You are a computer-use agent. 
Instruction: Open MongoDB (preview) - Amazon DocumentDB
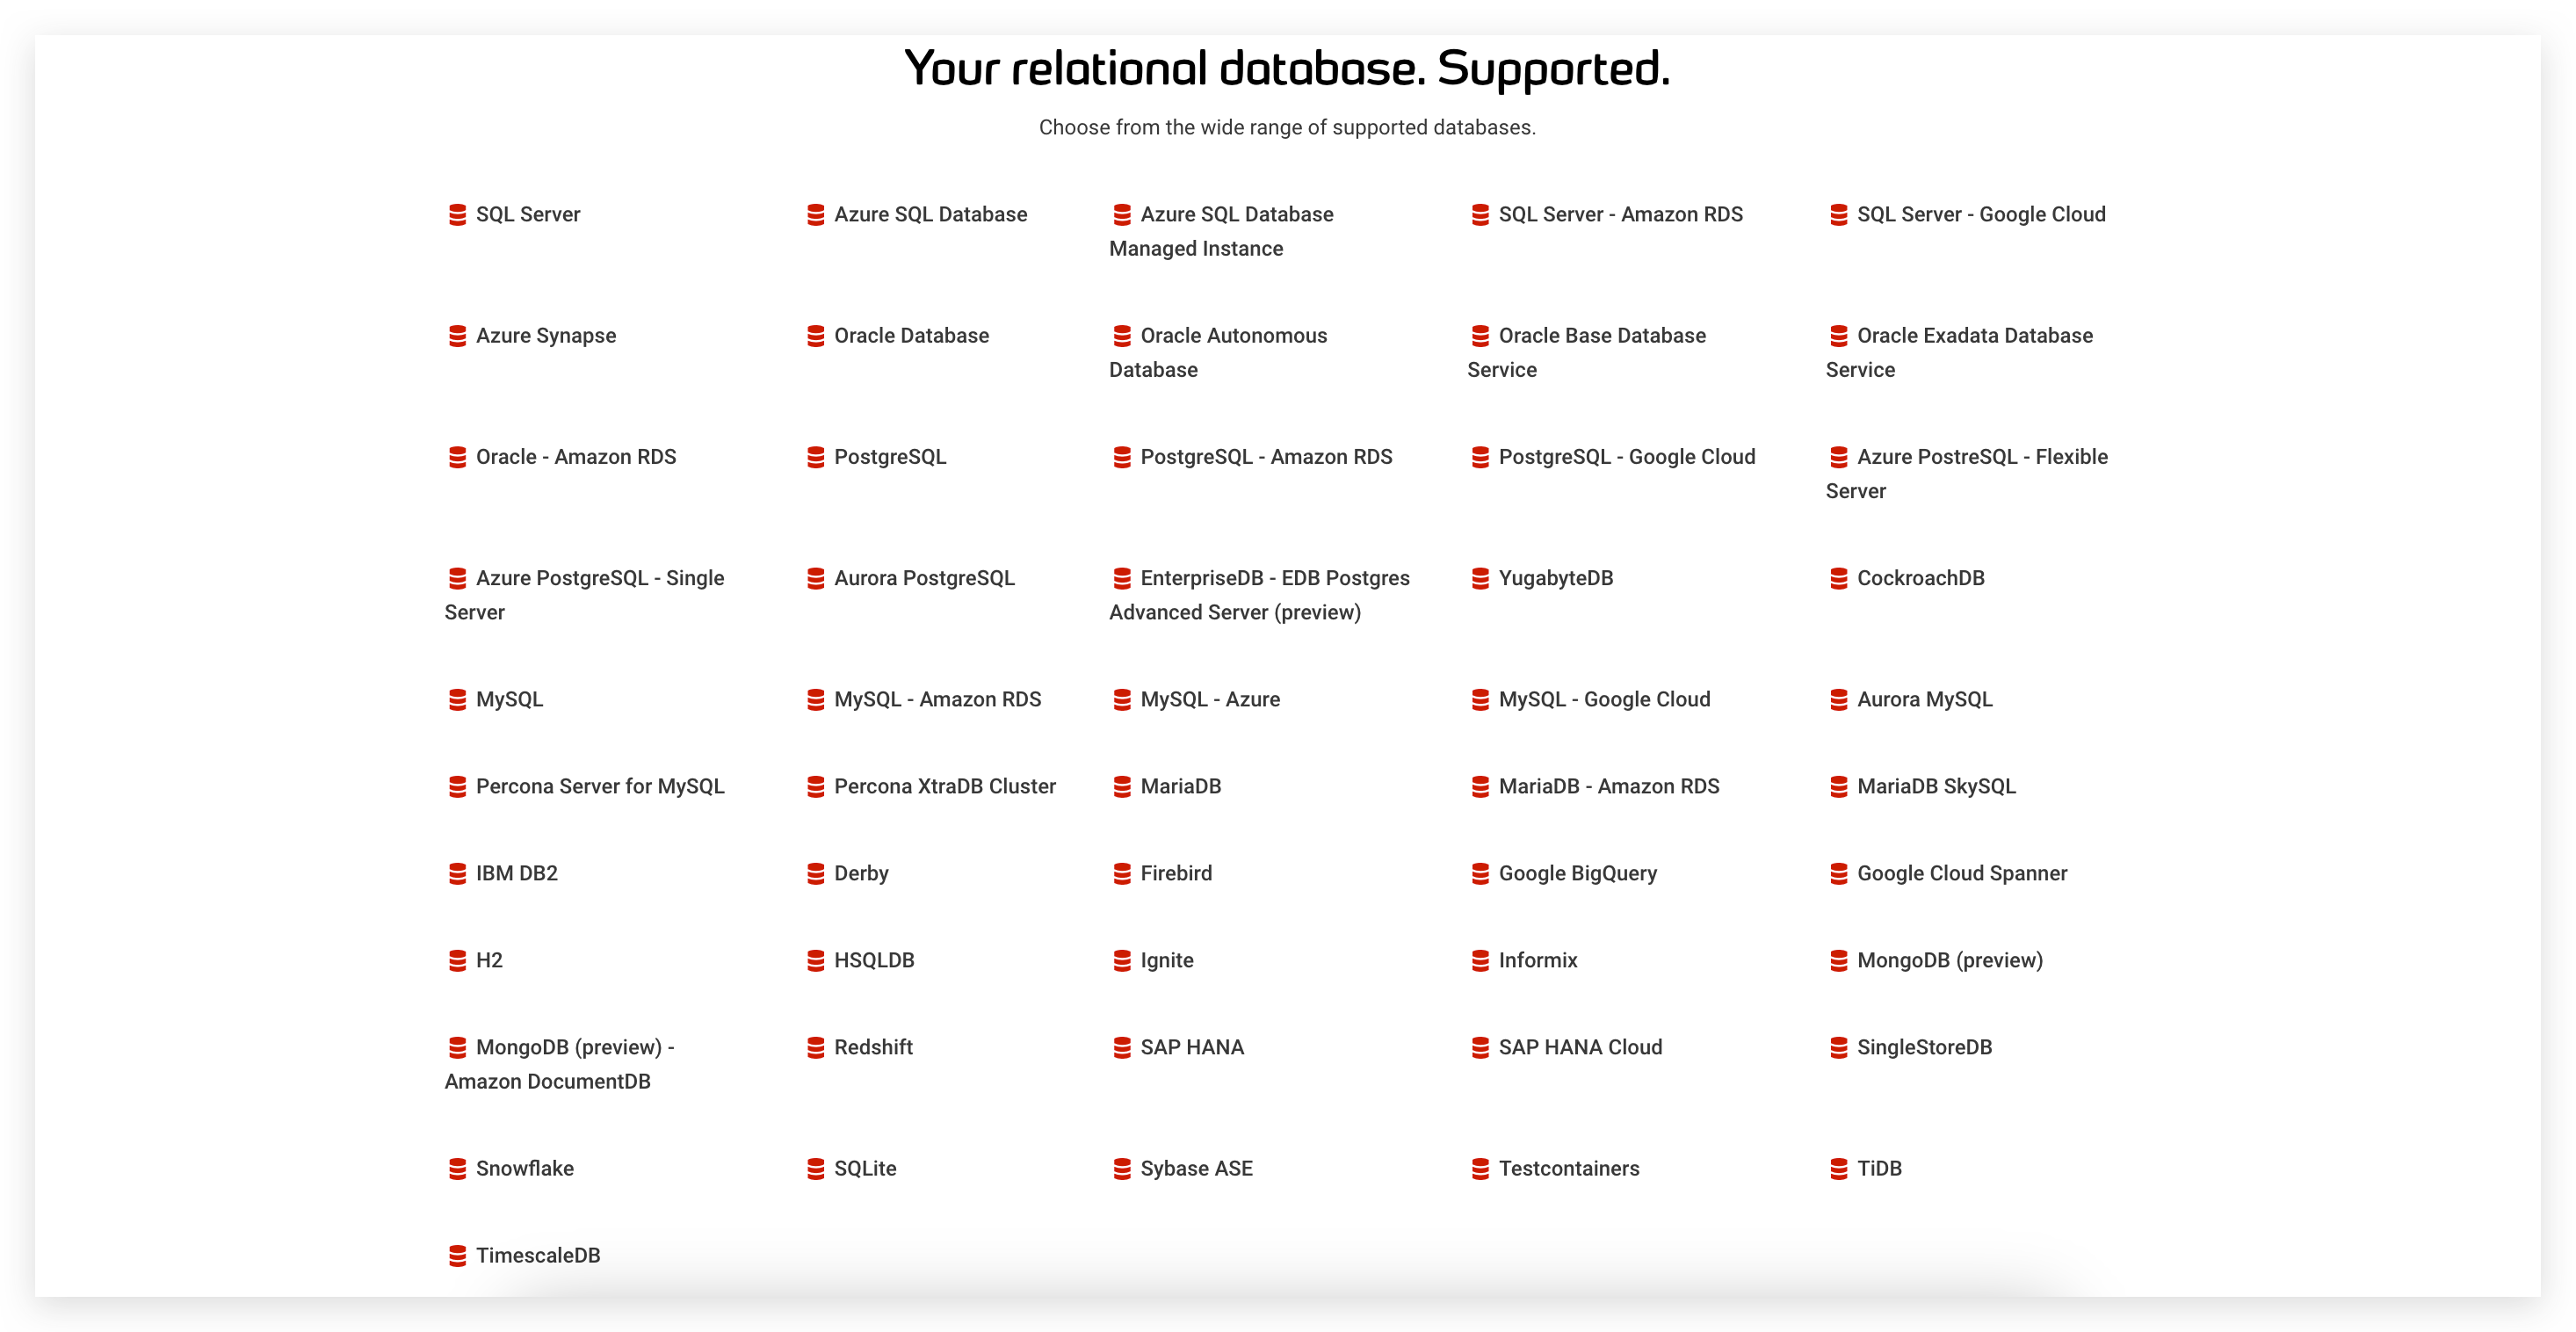tap(560, 1063)
